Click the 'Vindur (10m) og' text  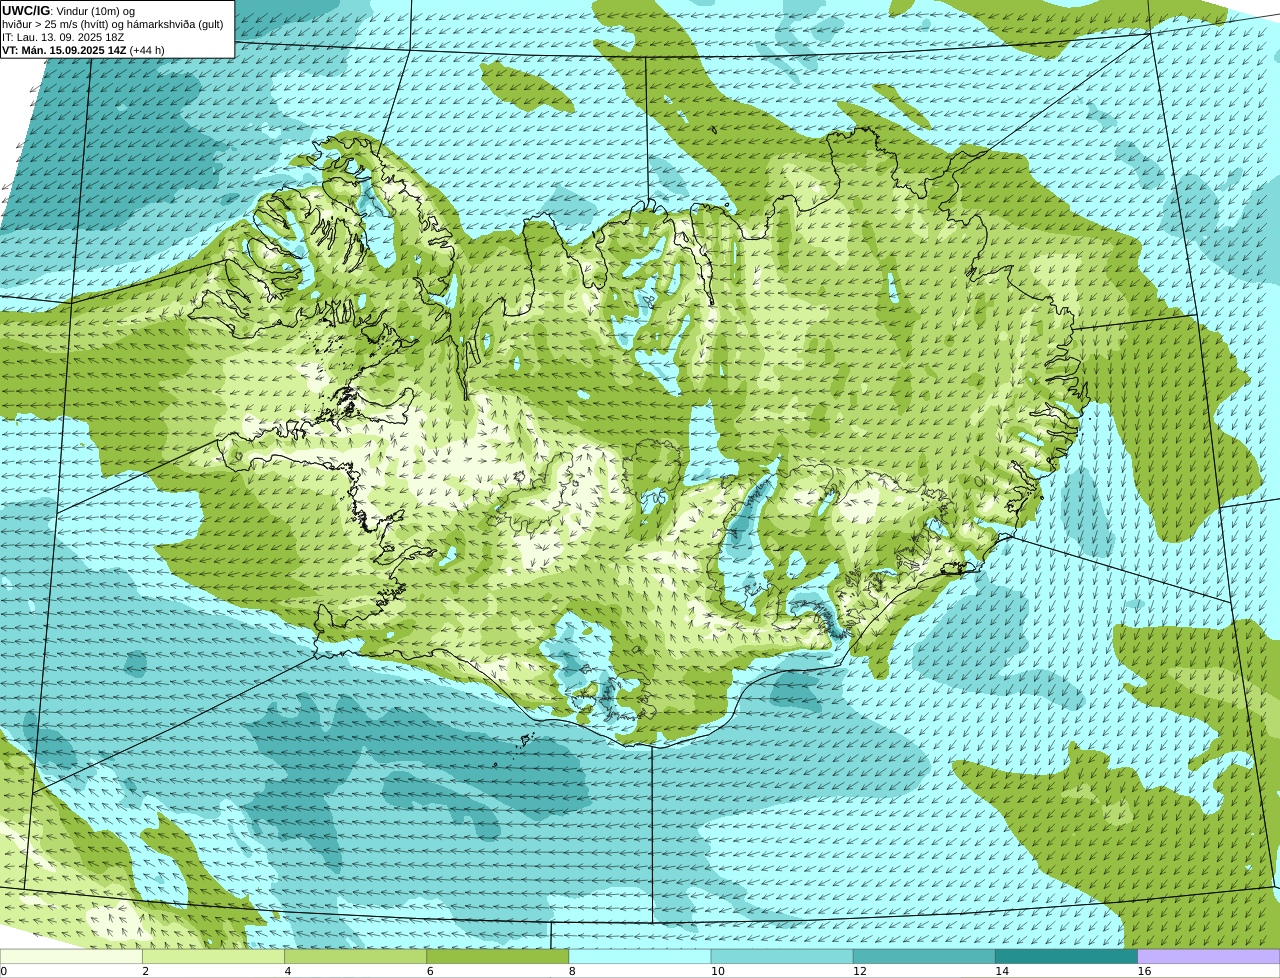95,11
